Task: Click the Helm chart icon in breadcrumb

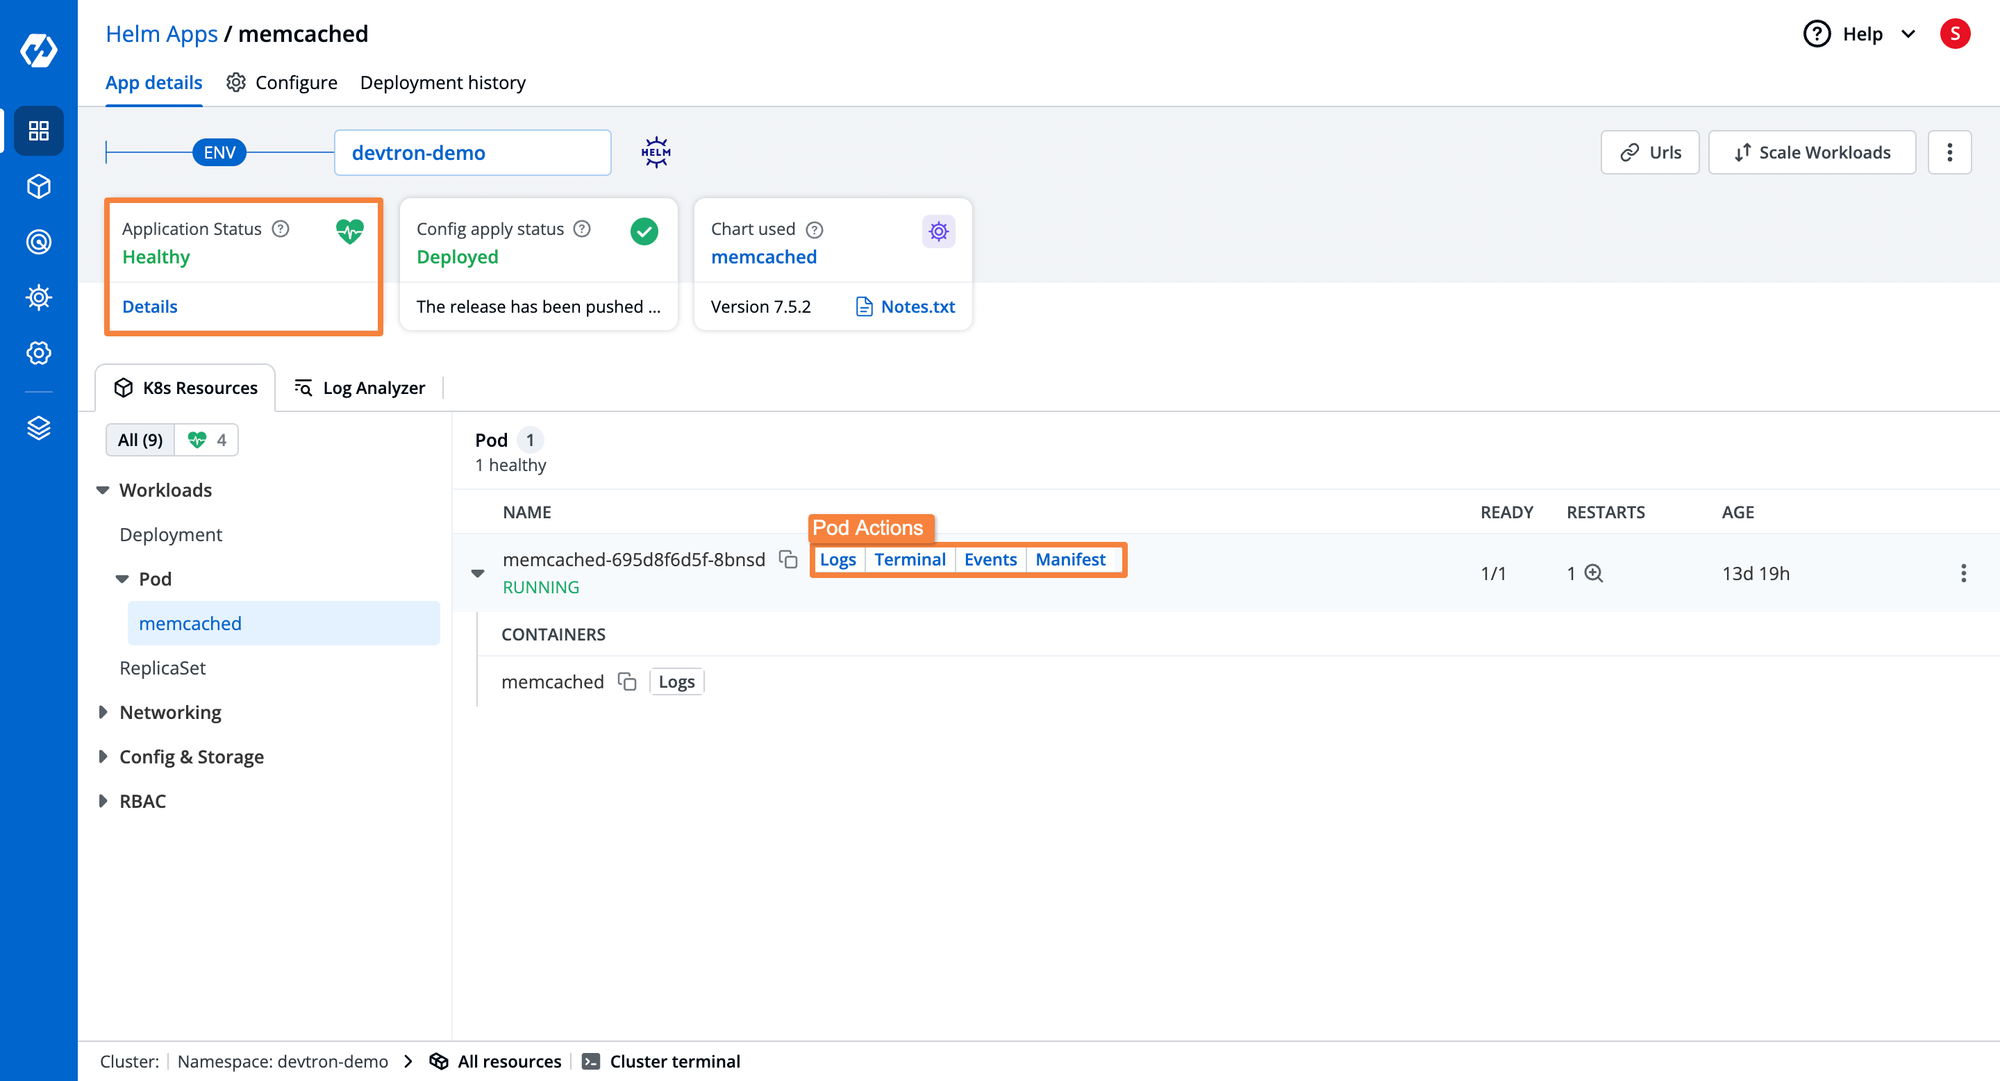Action: click(x=655, y=152)
